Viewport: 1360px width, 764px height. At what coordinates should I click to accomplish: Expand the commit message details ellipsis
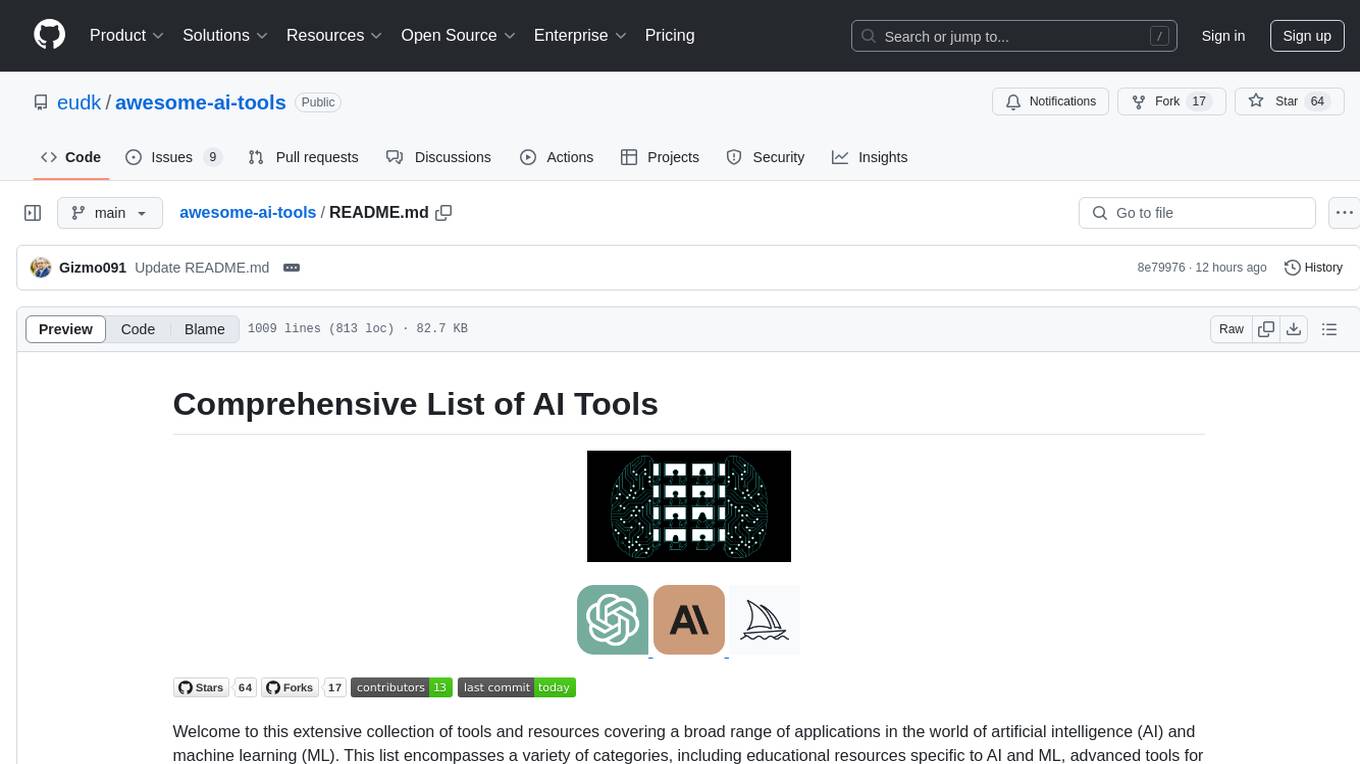(292, 268)
